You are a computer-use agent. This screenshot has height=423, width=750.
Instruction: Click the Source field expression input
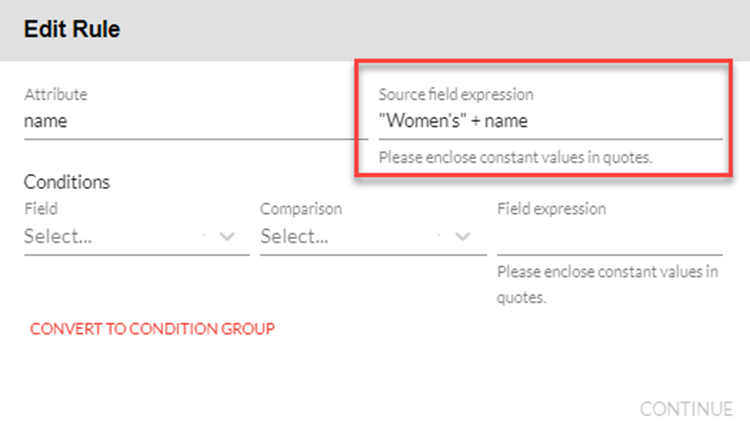point(548,121)
